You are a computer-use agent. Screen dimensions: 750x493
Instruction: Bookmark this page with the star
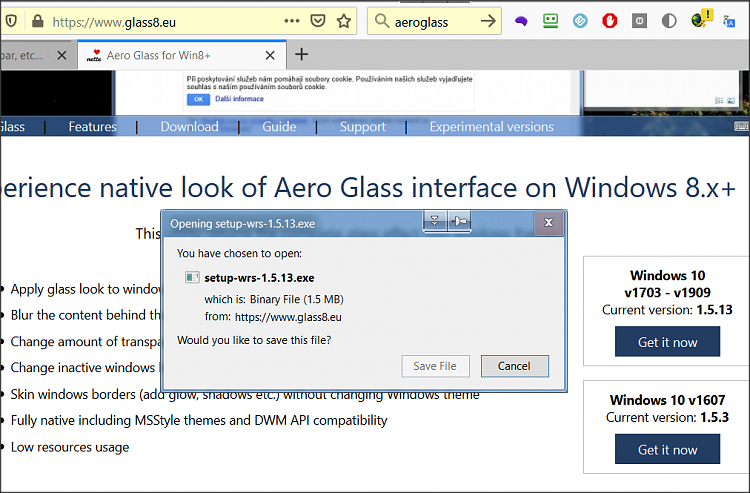pyautogui.click(x=343, y=21)
